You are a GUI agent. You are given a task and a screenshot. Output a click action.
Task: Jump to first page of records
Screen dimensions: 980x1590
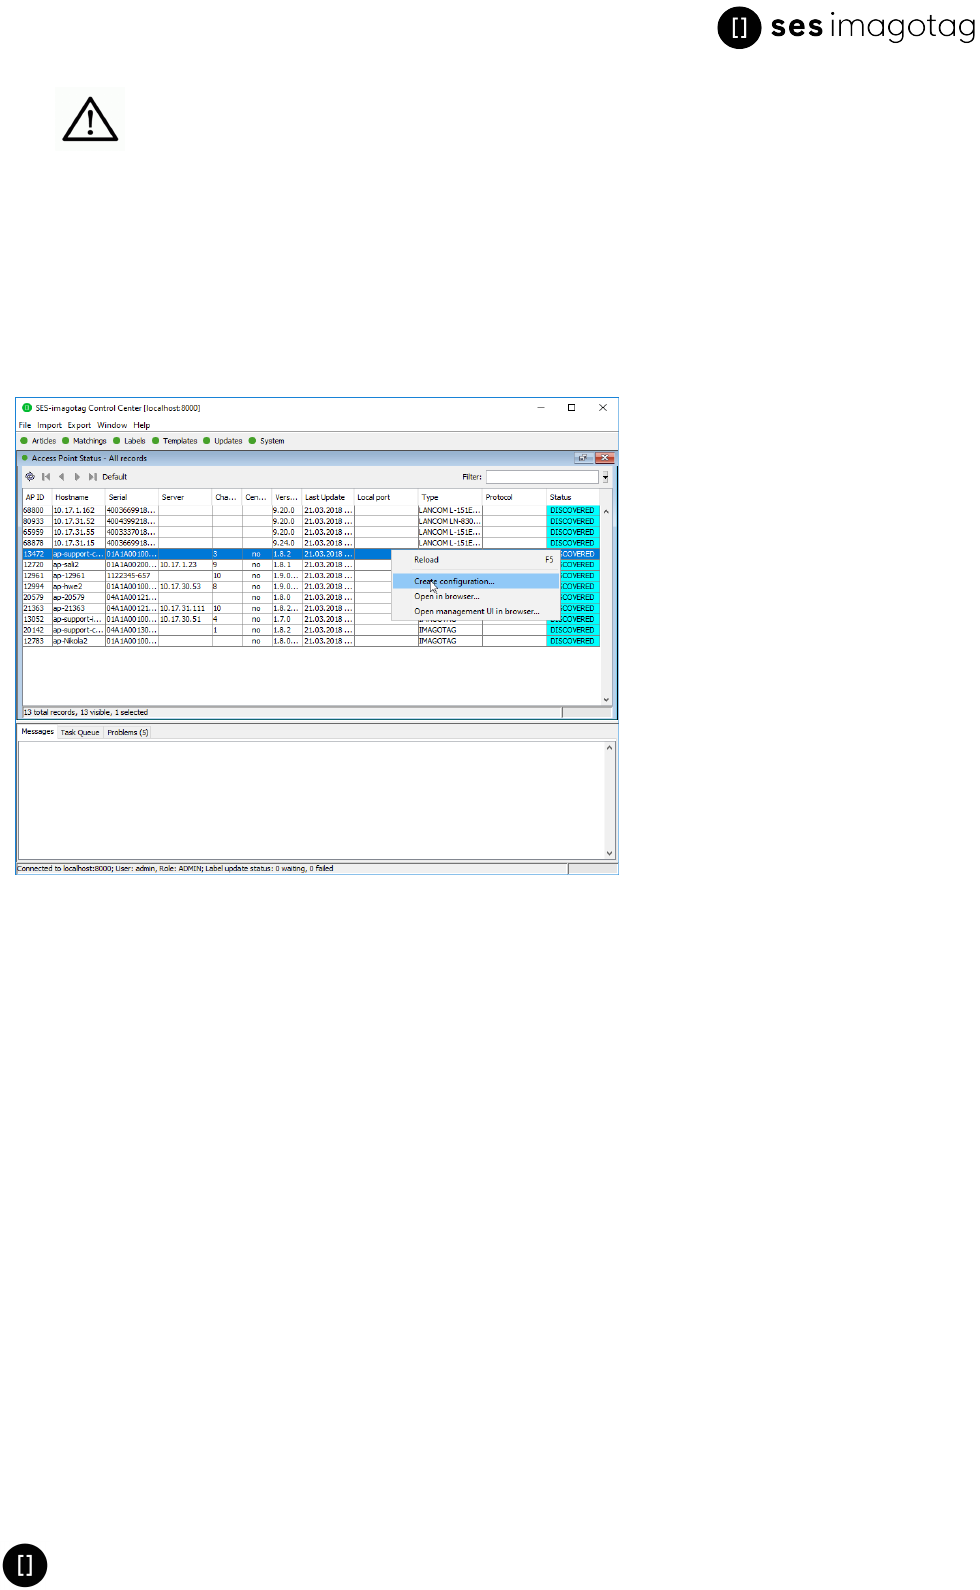pyautogui.click(x=46, y=477)
